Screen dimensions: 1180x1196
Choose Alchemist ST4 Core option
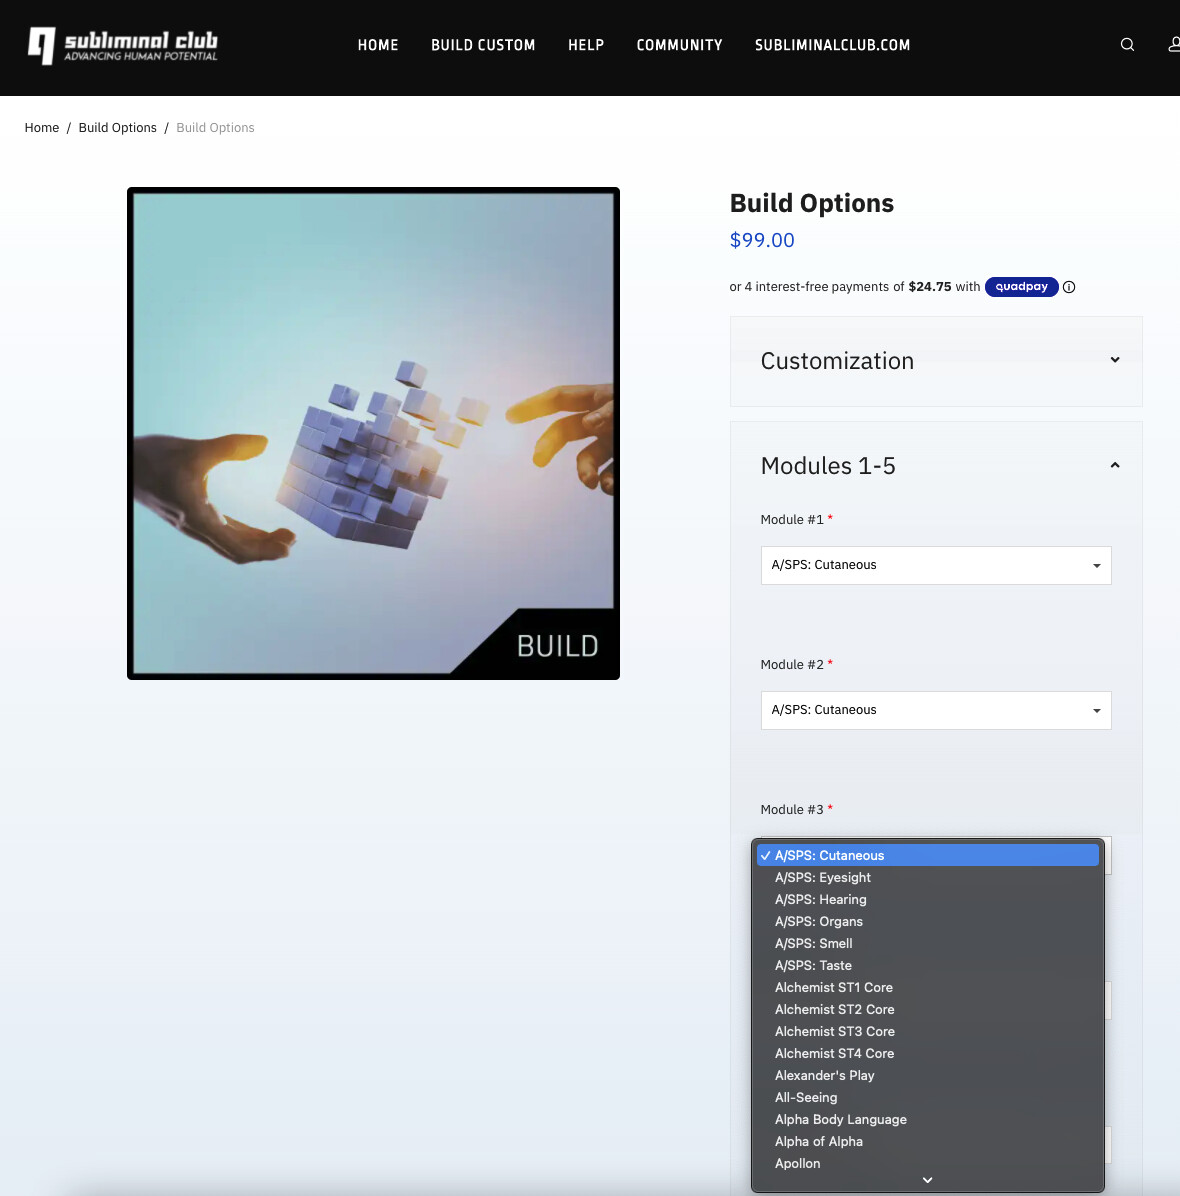(928, 1053)
